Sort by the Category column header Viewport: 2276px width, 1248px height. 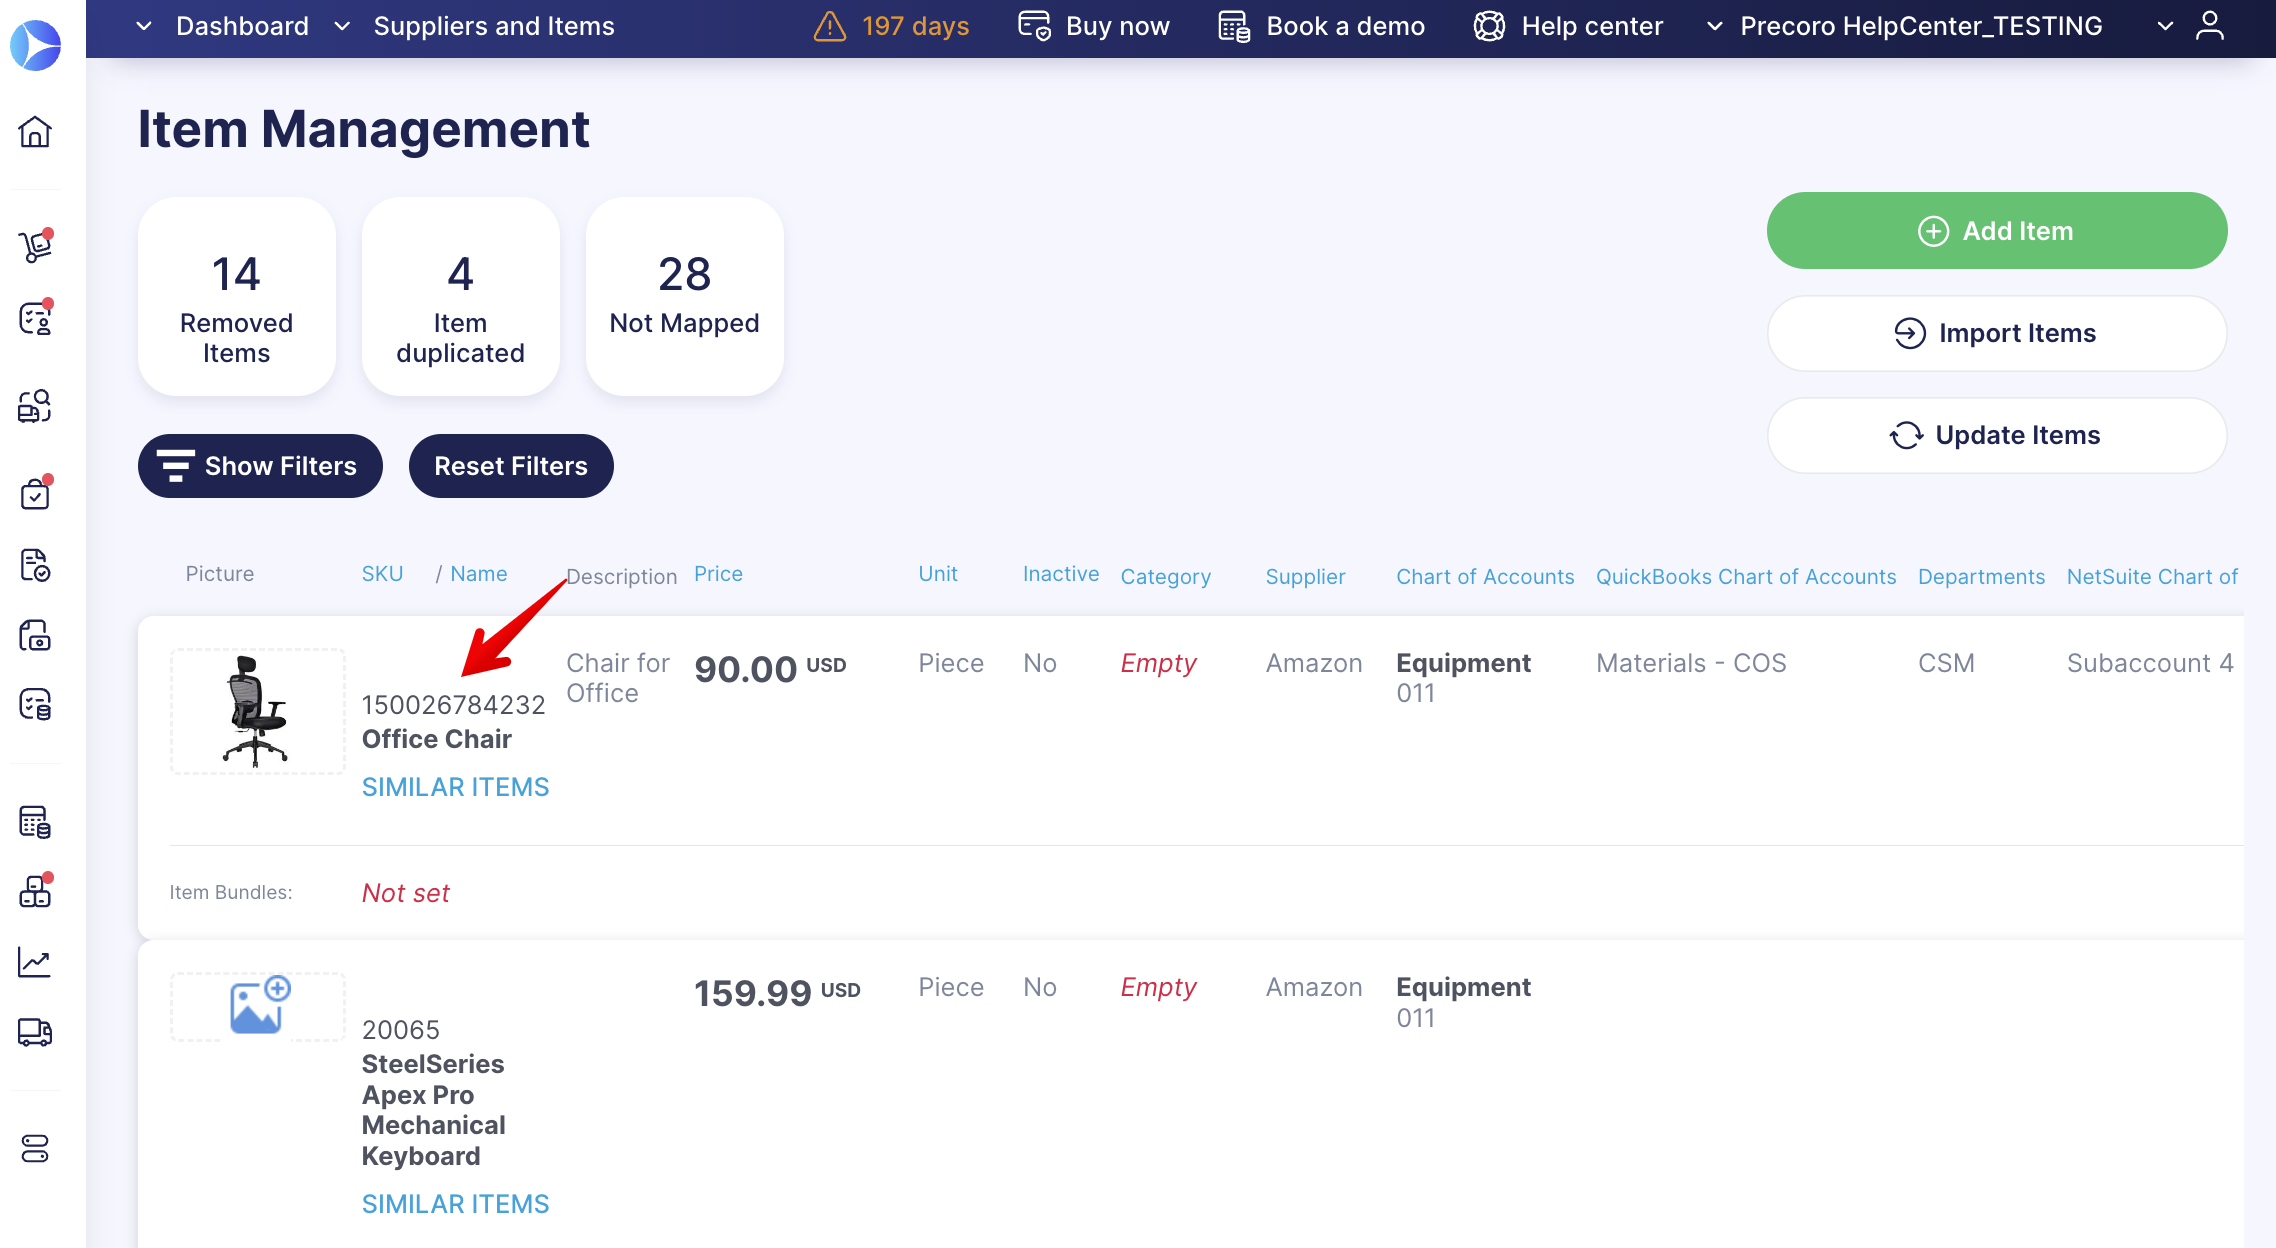(1165, 577)
